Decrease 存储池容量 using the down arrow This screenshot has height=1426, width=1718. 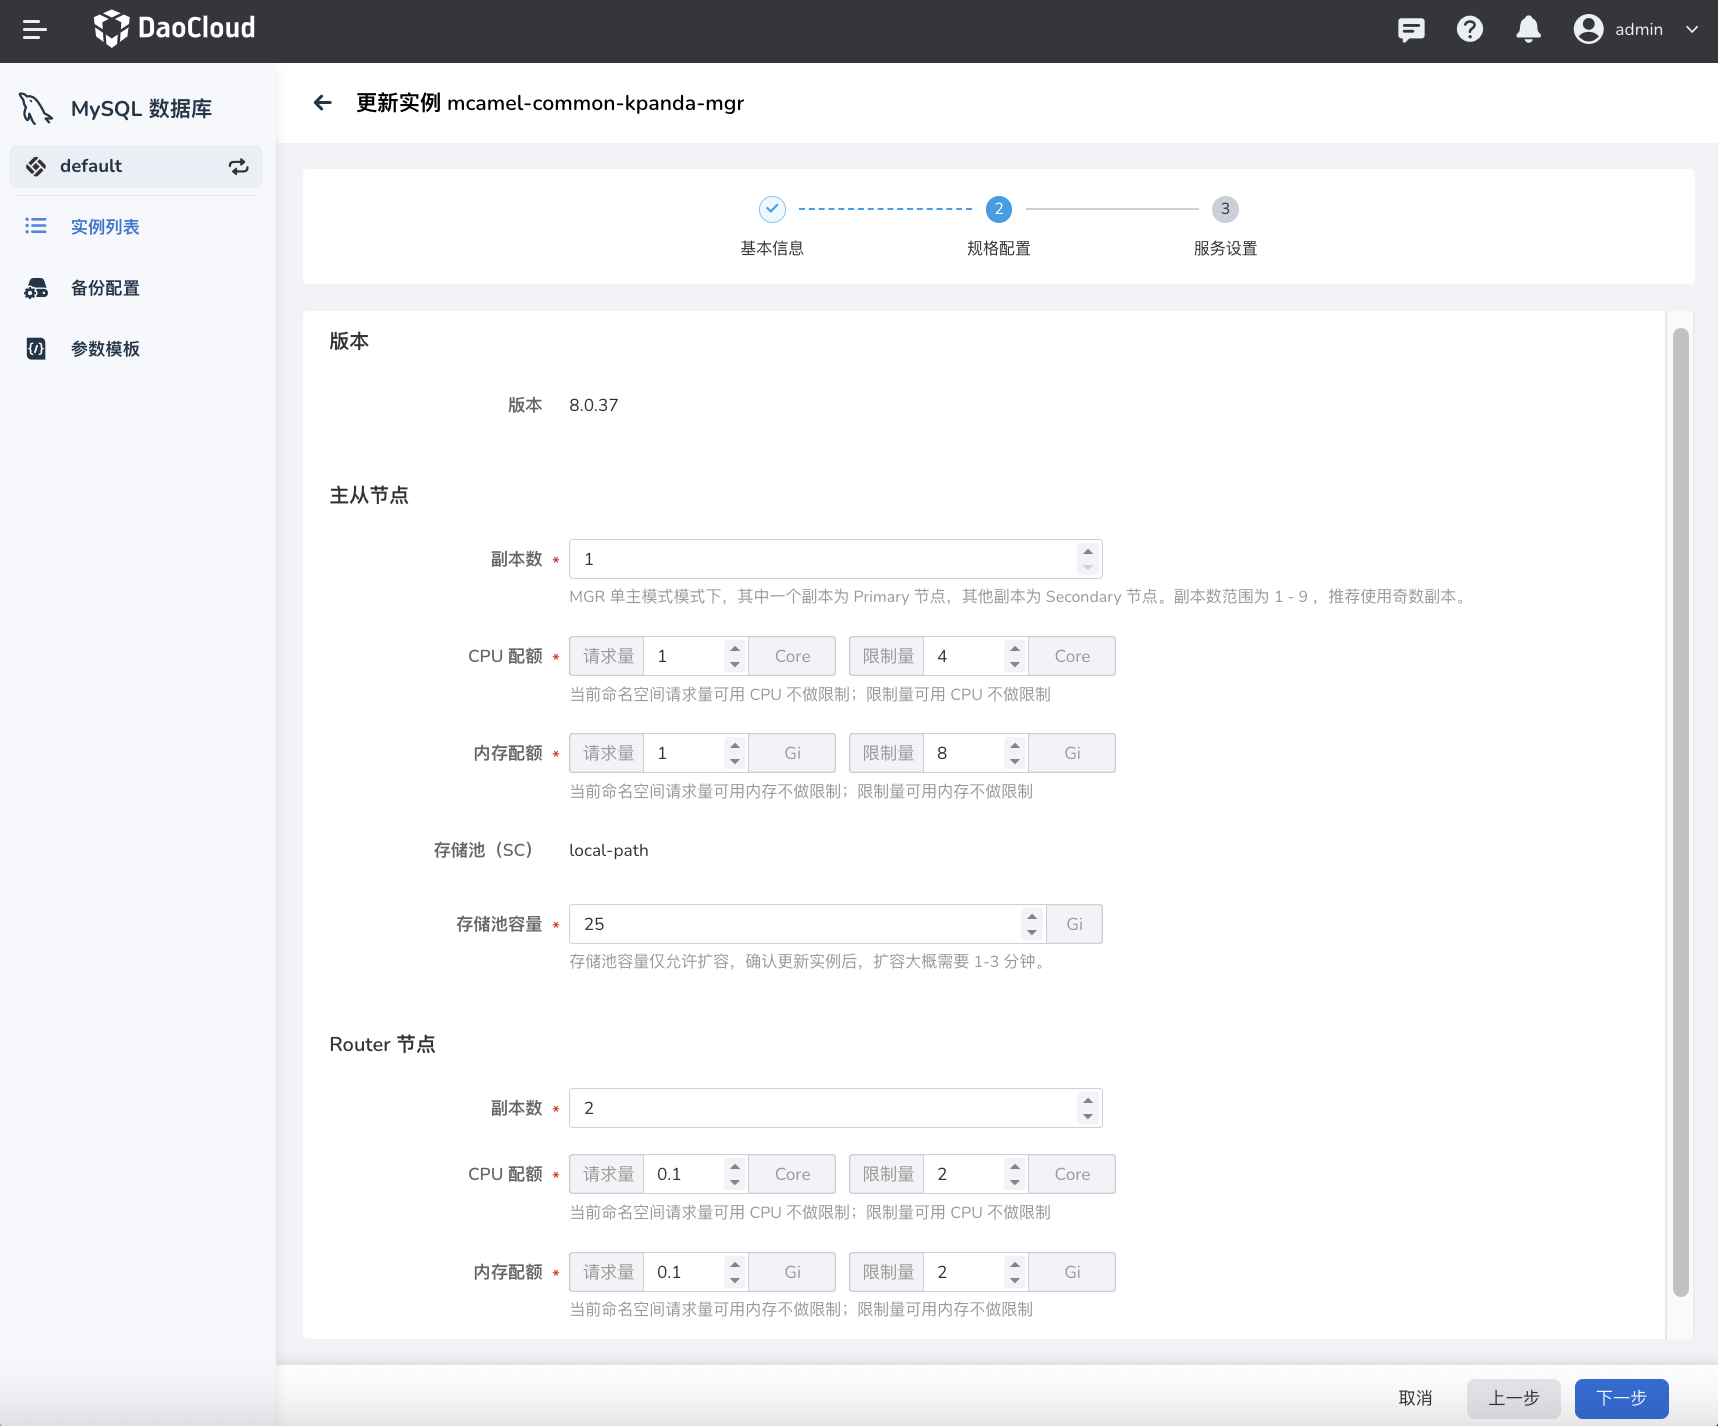click(x=1031, y=932)
